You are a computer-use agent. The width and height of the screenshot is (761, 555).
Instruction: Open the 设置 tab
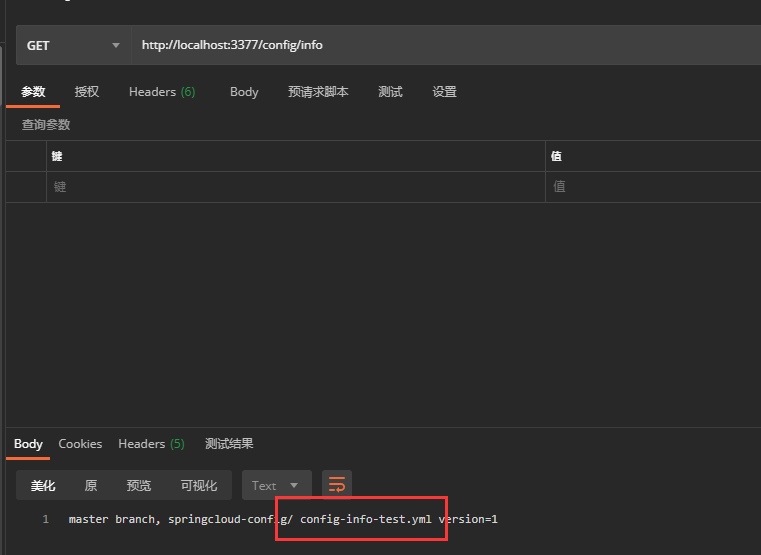(445, 92)
